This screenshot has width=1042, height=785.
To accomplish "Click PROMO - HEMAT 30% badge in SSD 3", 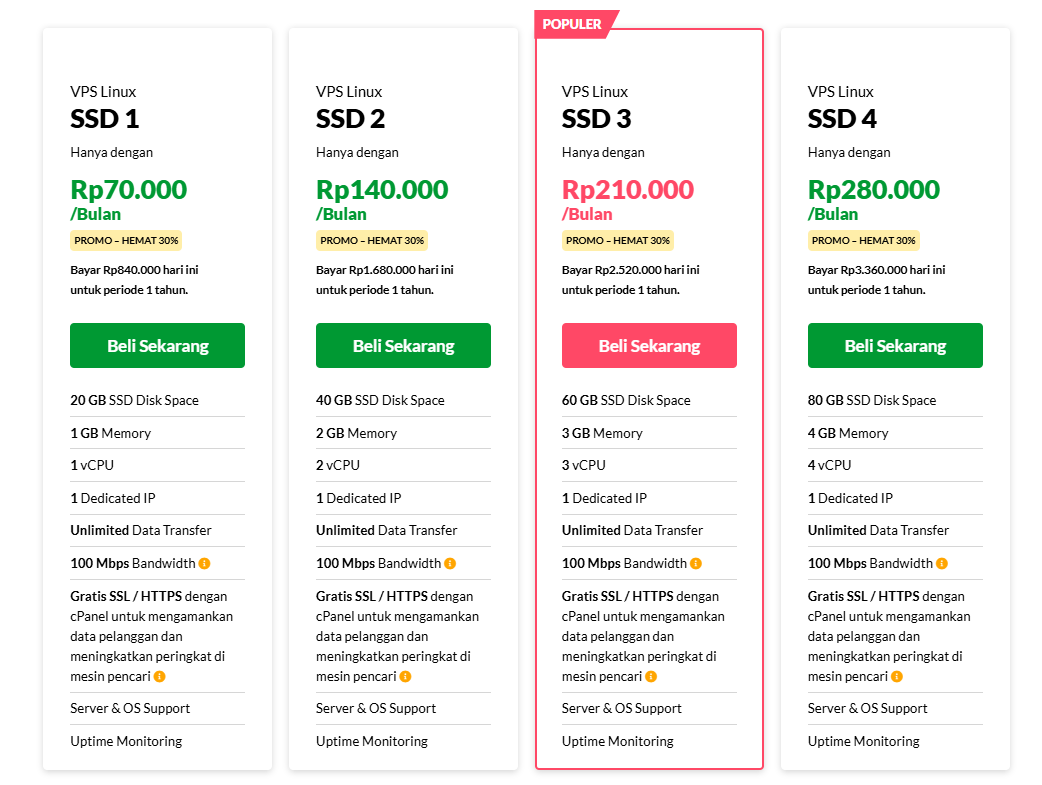I will (x=618, y=241).
